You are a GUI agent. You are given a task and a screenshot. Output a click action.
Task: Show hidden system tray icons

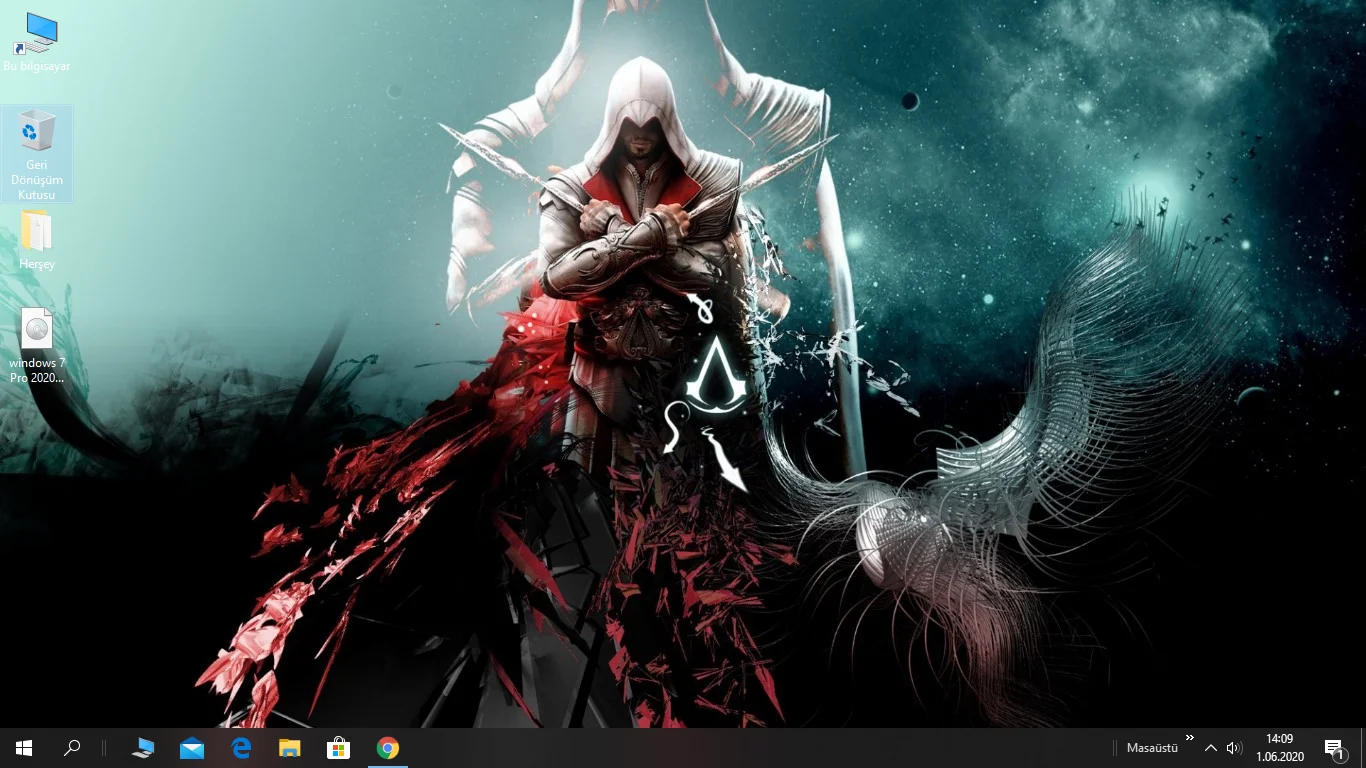pyautogui.click(x=1211, y=748)
